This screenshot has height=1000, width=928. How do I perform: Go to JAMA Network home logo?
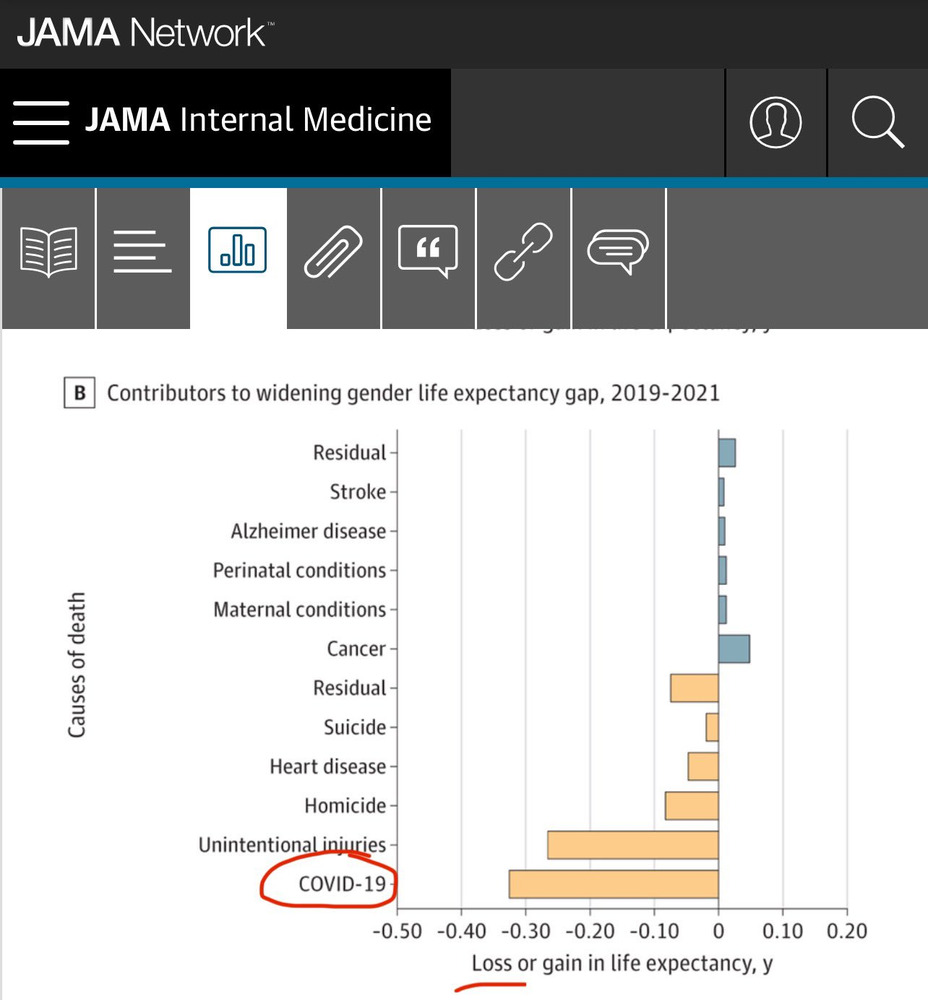pyautogui.click(x=143, y=33)
